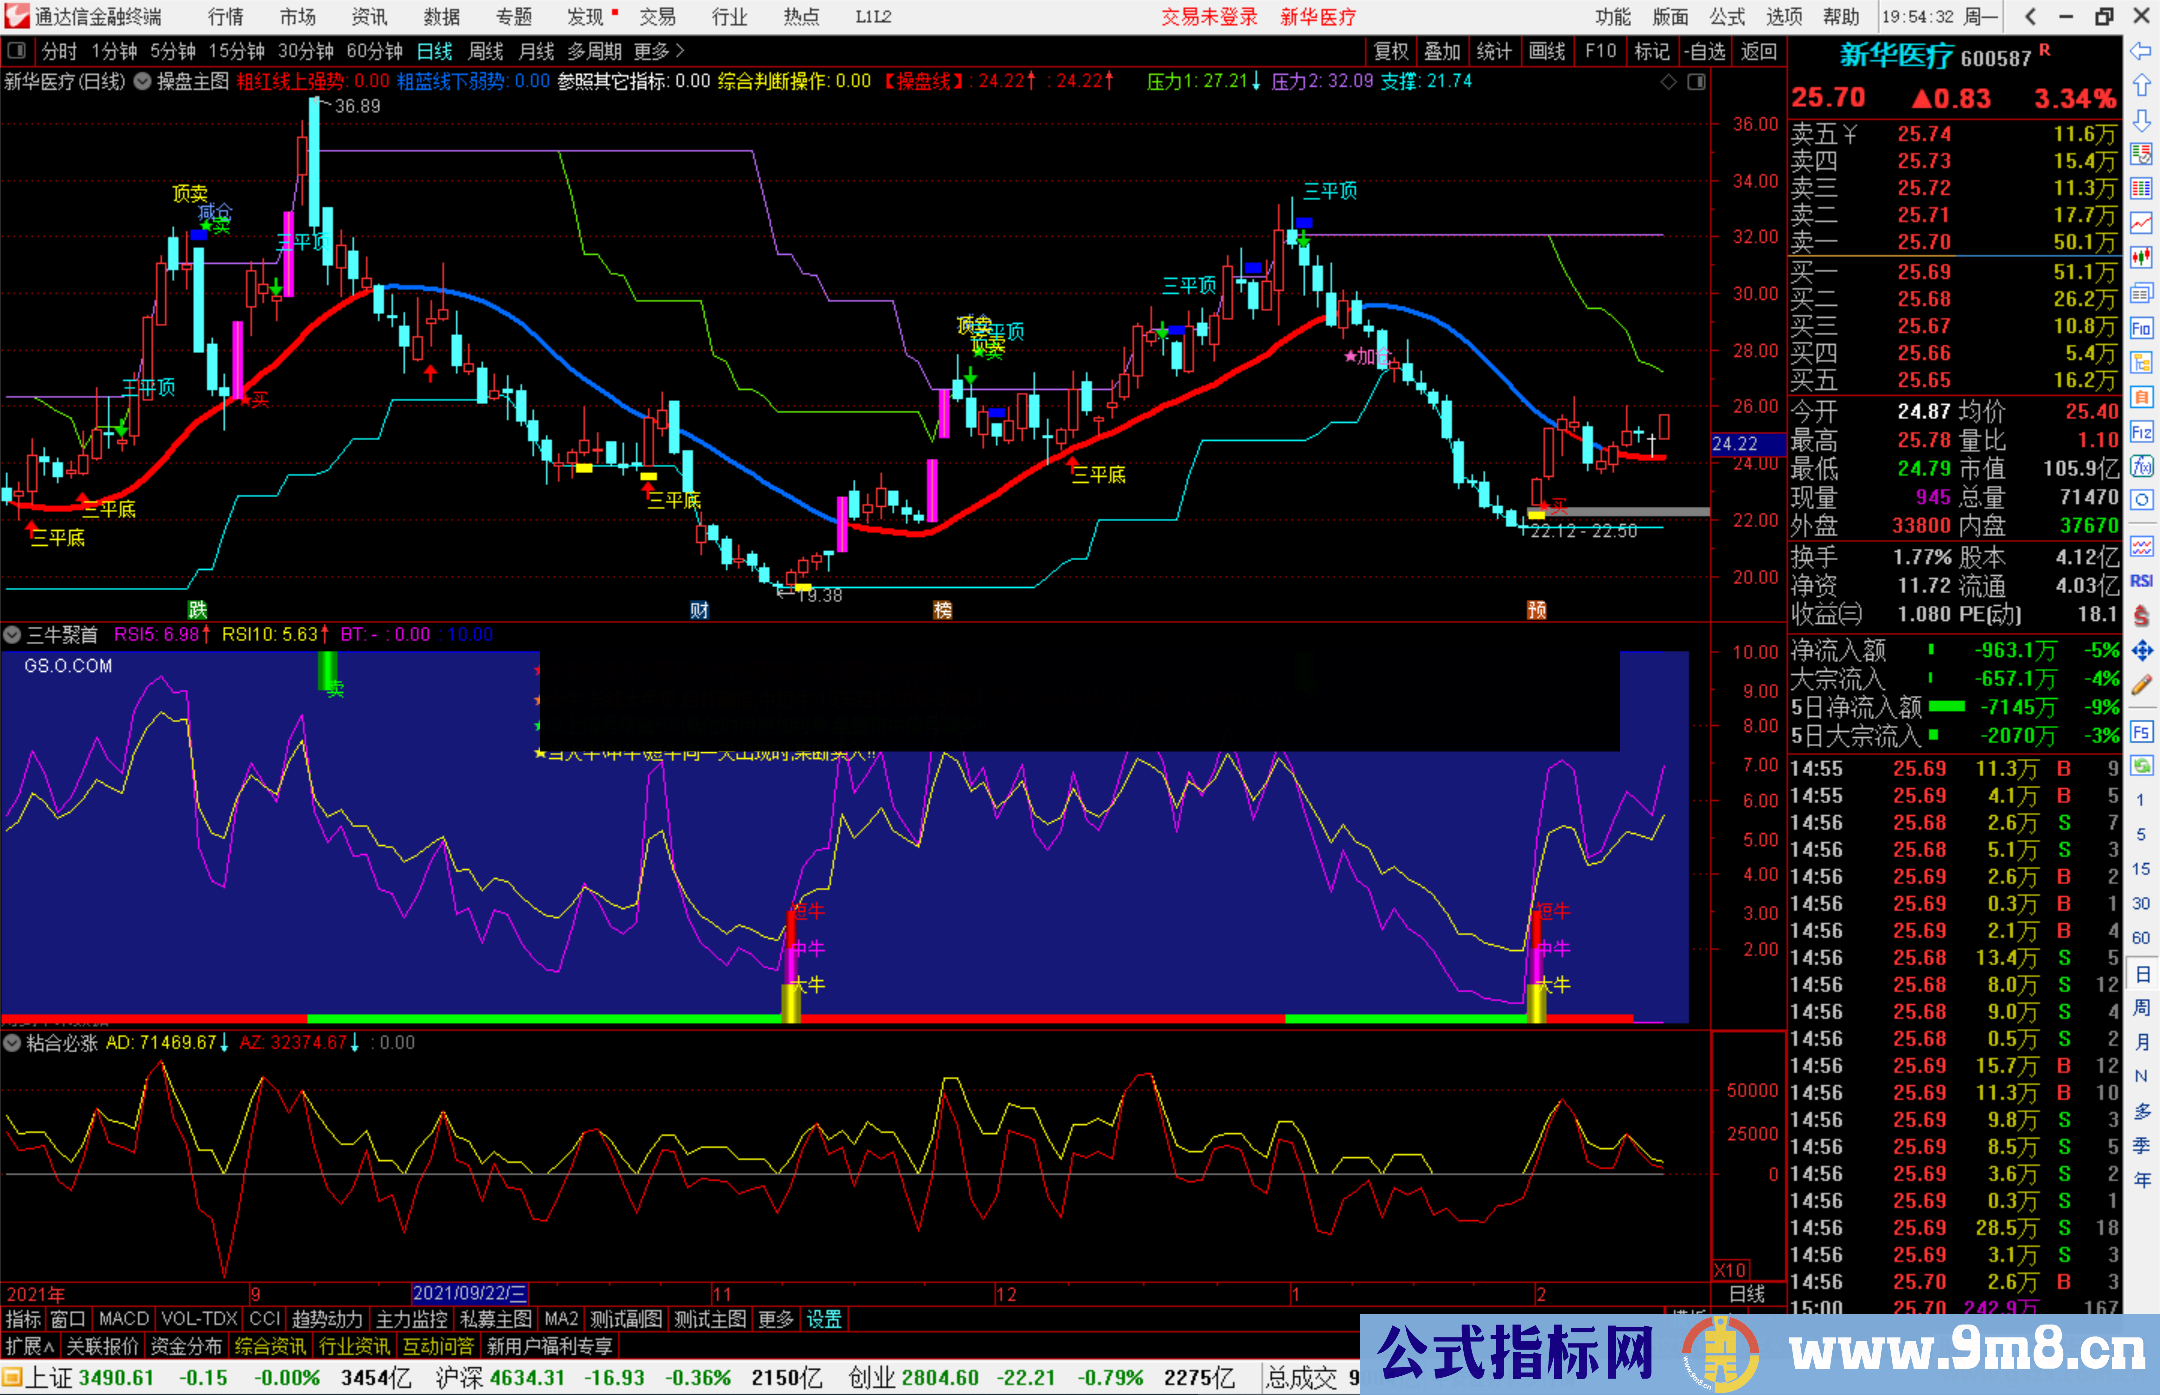Enable price adjustment via the 复权 toggle

(1390, 51)
